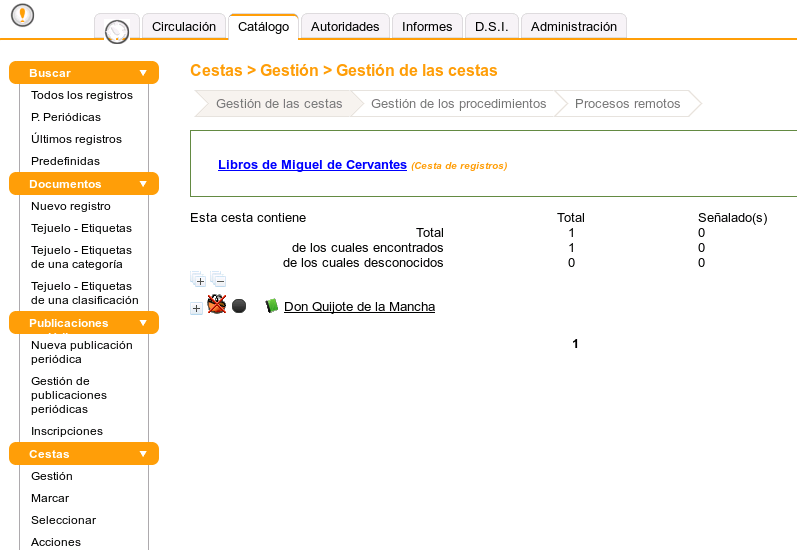Click the orange exclamation alert icon
Image resolution: width=797 pixels, height=550 pixels.
click(x=22, y=15)
